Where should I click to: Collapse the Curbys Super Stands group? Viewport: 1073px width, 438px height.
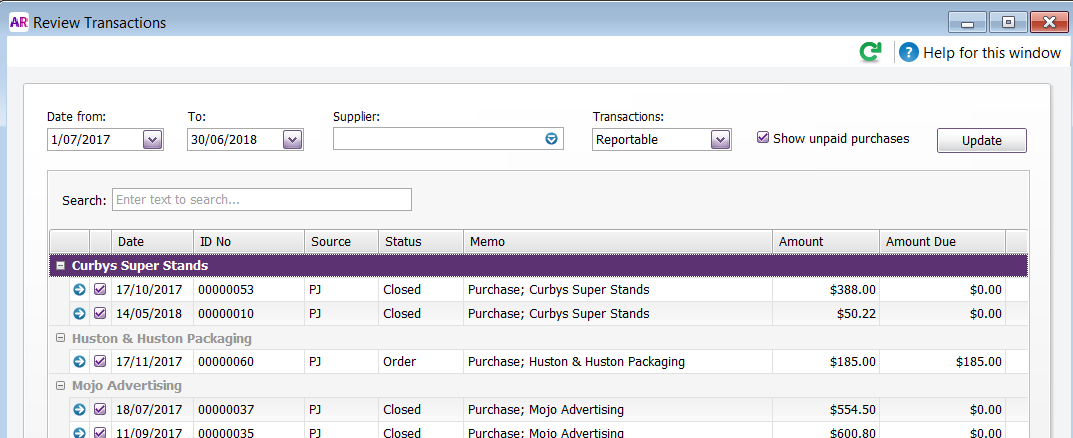(x=60, y=265)
